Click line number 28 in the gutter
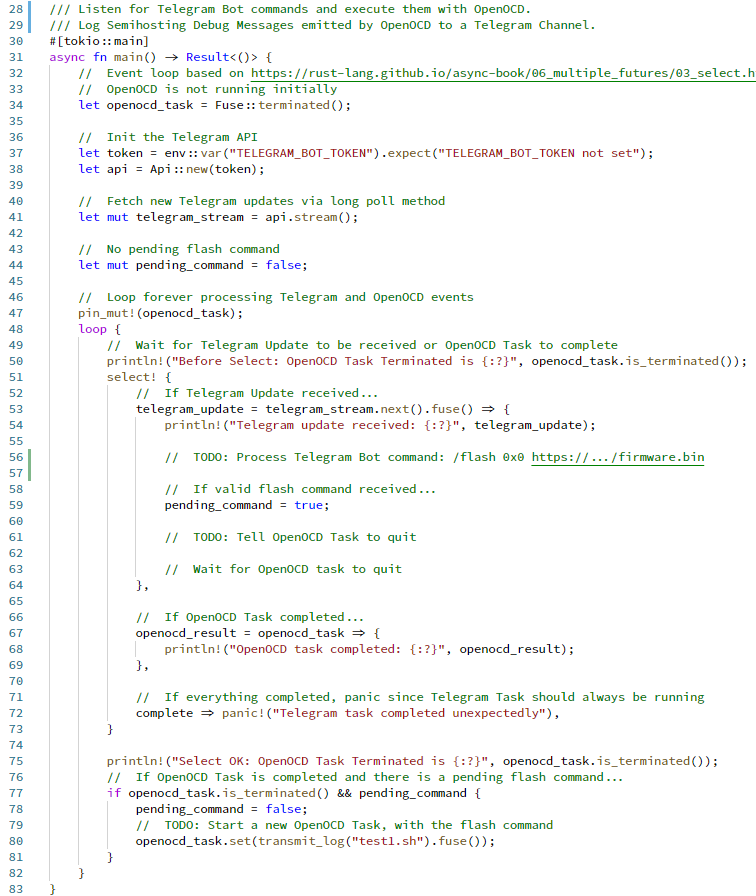 (x=16, y=9)
